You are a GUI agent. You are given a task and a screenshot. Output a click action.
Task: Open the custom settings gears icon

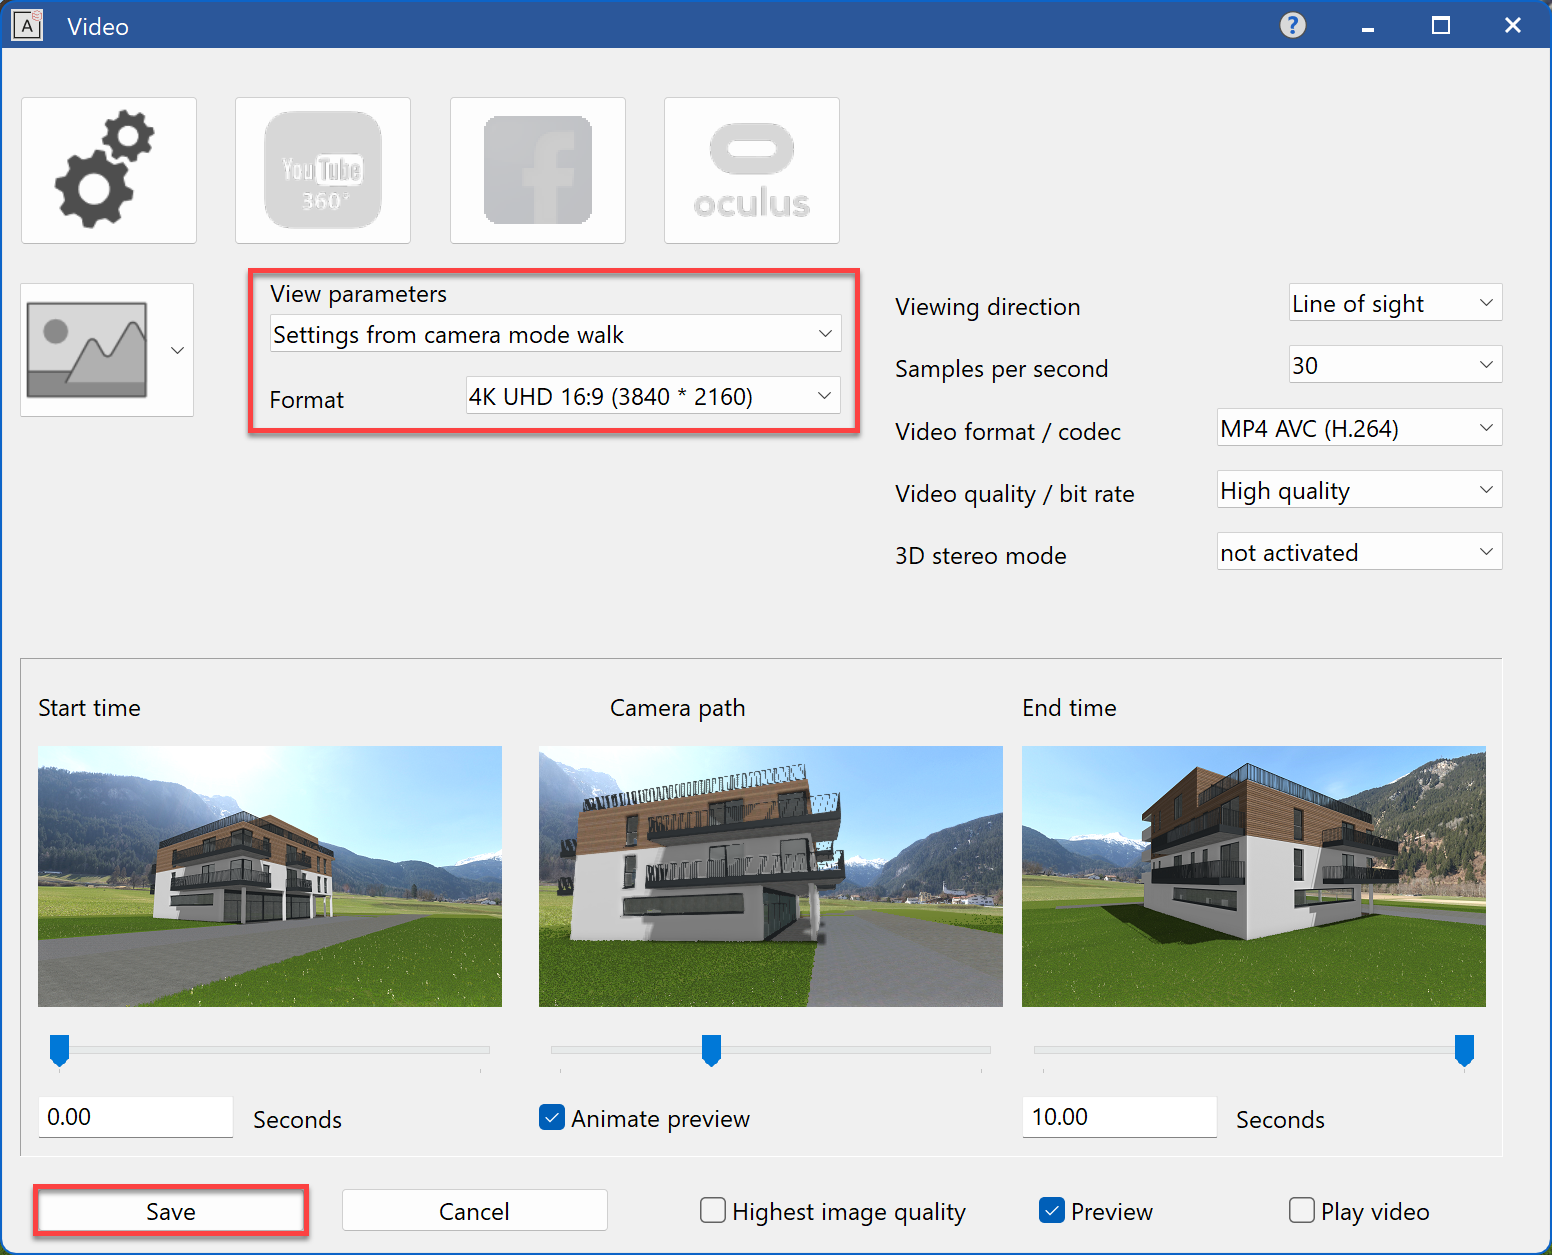point(109,170)
